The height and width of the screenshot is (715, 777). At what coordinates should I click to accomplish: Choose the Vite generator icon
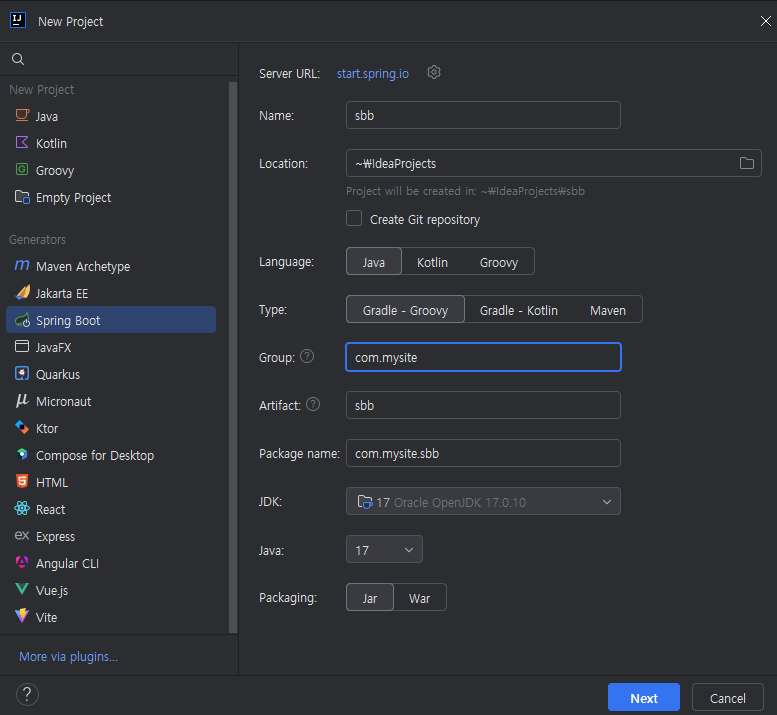click(22, 616)
